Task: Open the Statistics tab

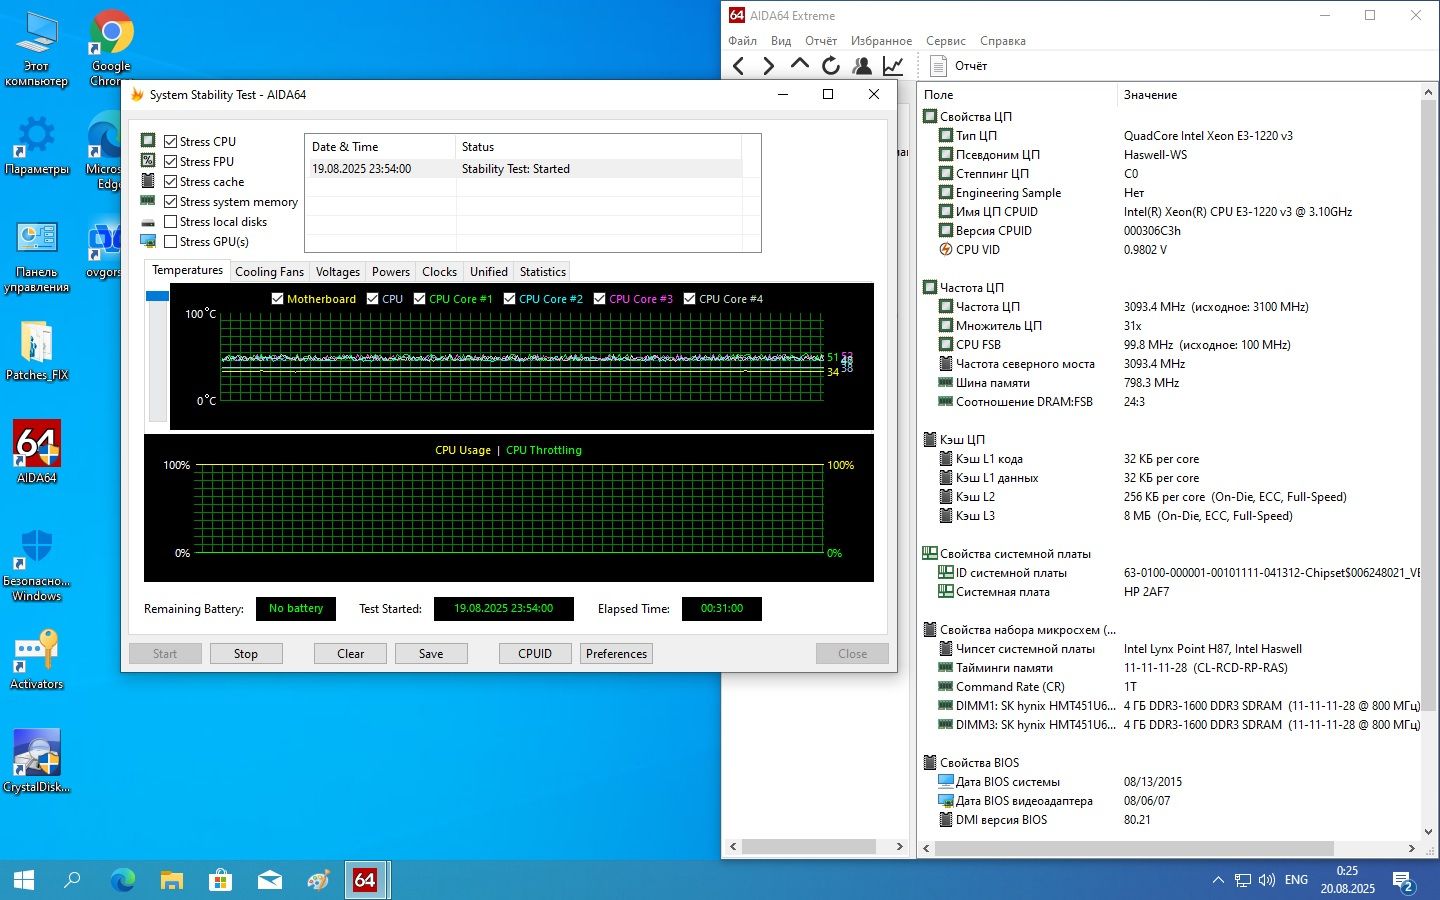Action: (543, 272)
